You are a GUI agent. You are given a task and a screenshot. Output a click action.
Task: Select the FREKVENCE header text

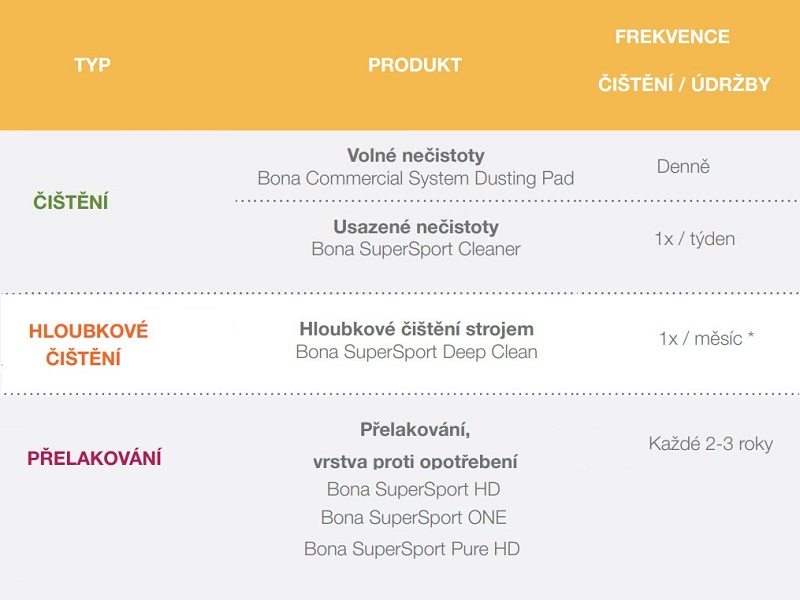pyautogui.click(x=672, y=37)
